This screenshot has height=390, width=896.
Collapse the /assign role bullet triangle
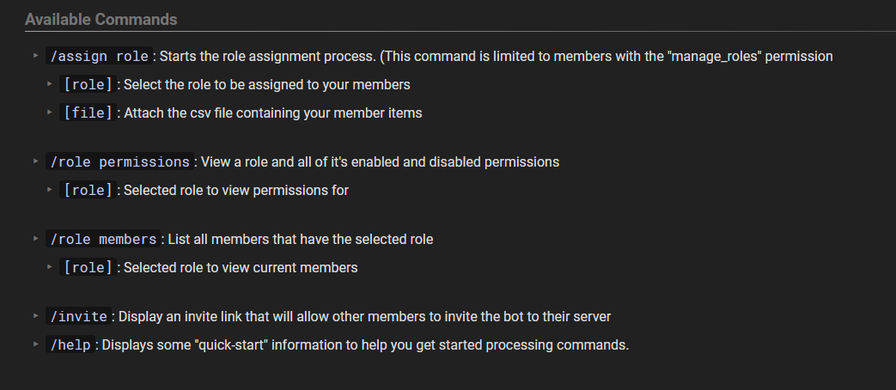[x=35, y=55]
